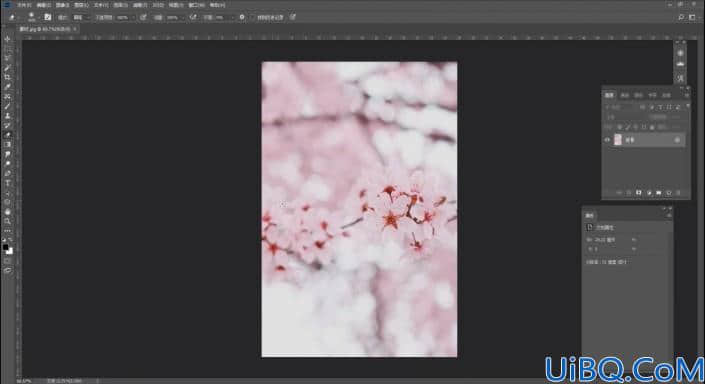The image size is (705, 384).
Task: Select the History Brush tool
Action: click(x=7, y=125)
